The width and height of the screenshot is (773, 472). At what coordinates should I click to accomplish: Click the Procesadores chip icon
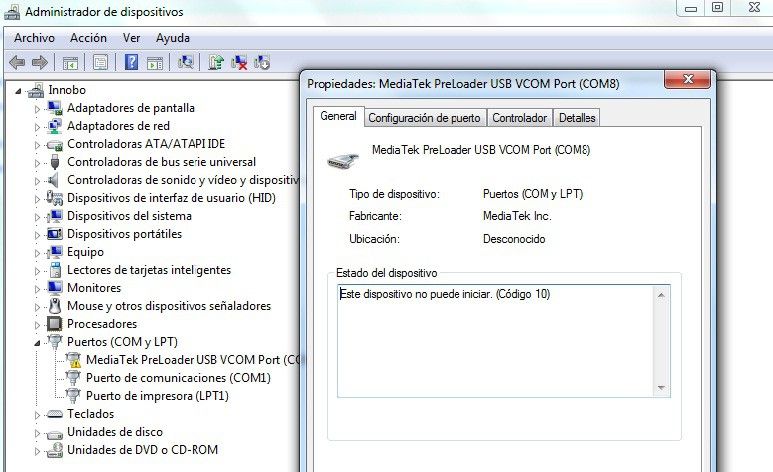point(54,324)
